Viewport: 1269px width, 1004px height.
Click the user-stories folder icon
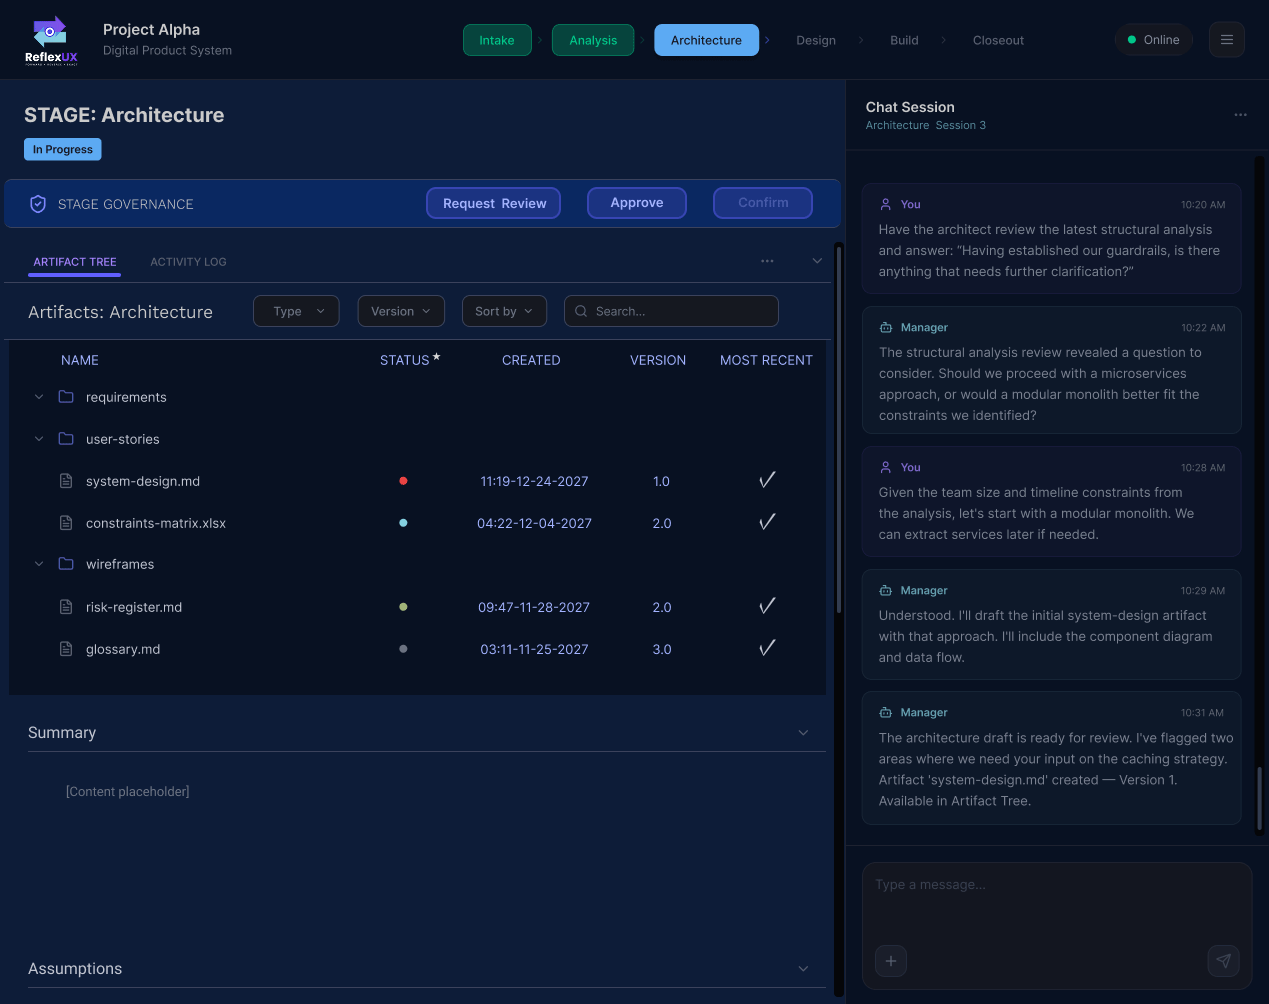coord(66,439)
